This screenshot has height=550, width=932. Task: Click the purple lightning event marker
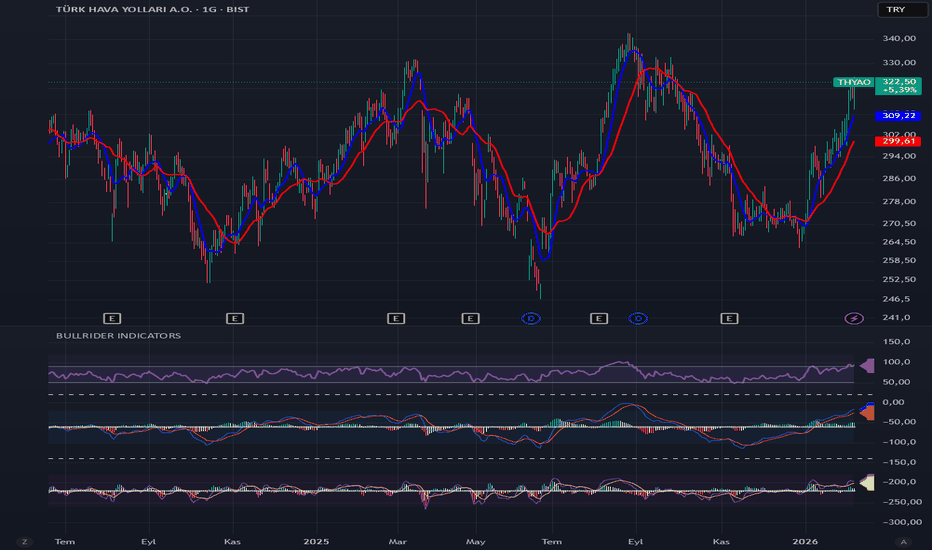(x=854, y=318)
